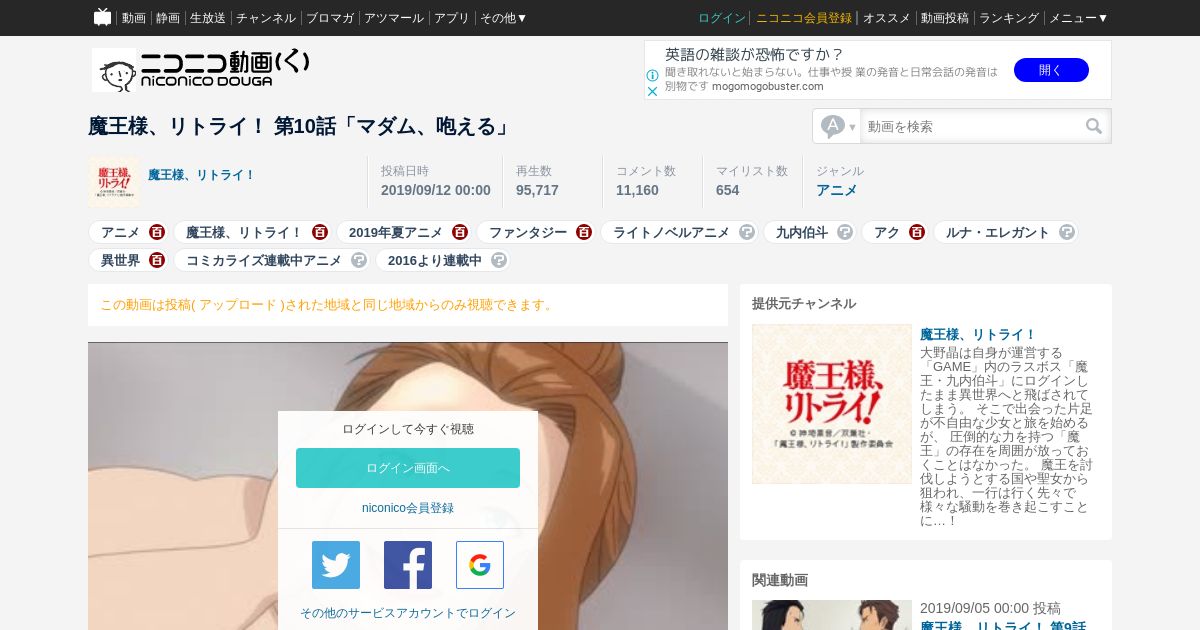Open ランキング in top bar

[x=1008, y=18]
